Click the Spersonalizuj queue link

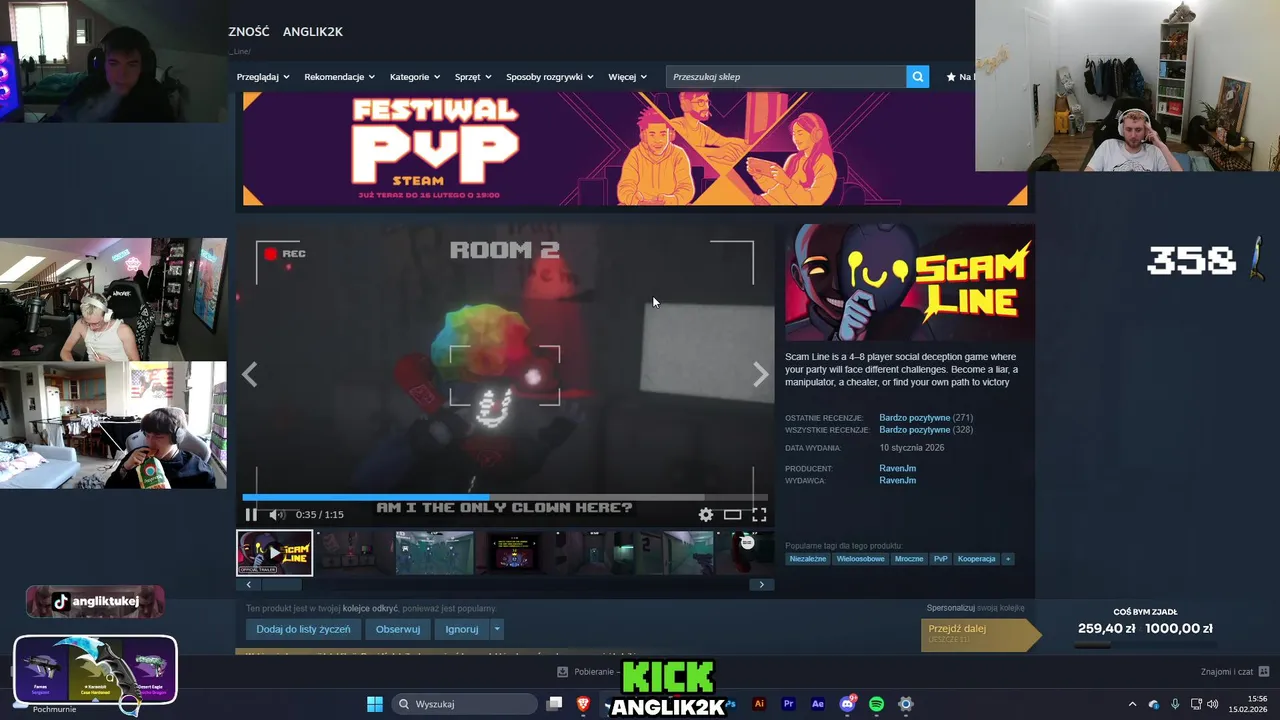click(949, 608)
